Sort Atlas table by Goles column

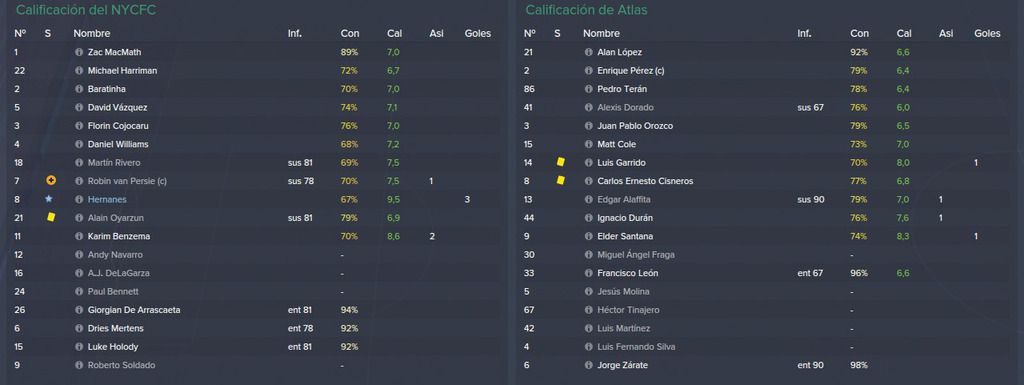click(987, 33)
